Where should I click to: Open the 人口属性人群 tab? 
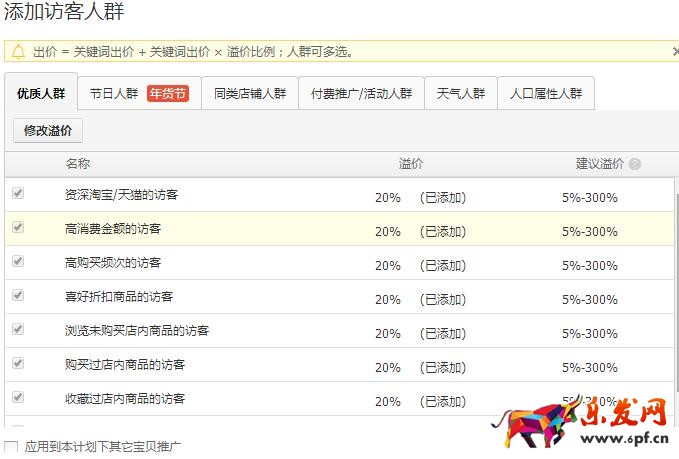[x=545, y=94]
